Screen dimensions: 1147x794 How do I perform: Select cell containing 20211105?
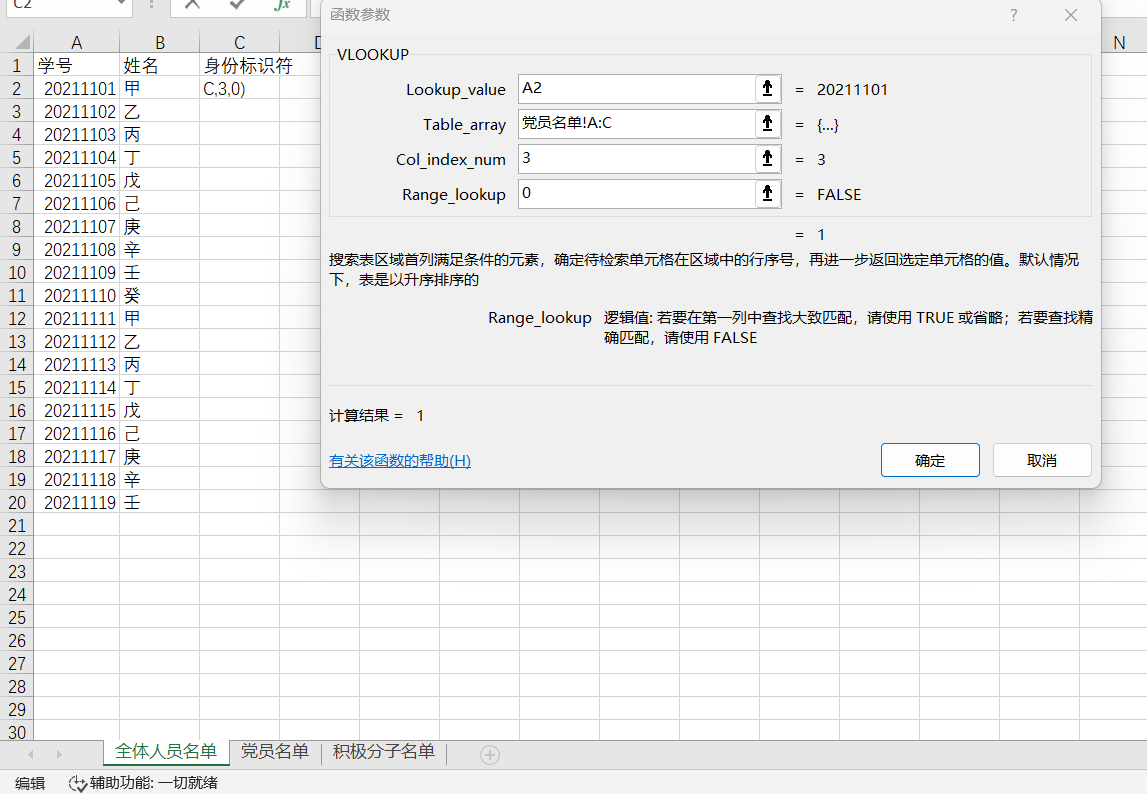[x=76, y=181]
